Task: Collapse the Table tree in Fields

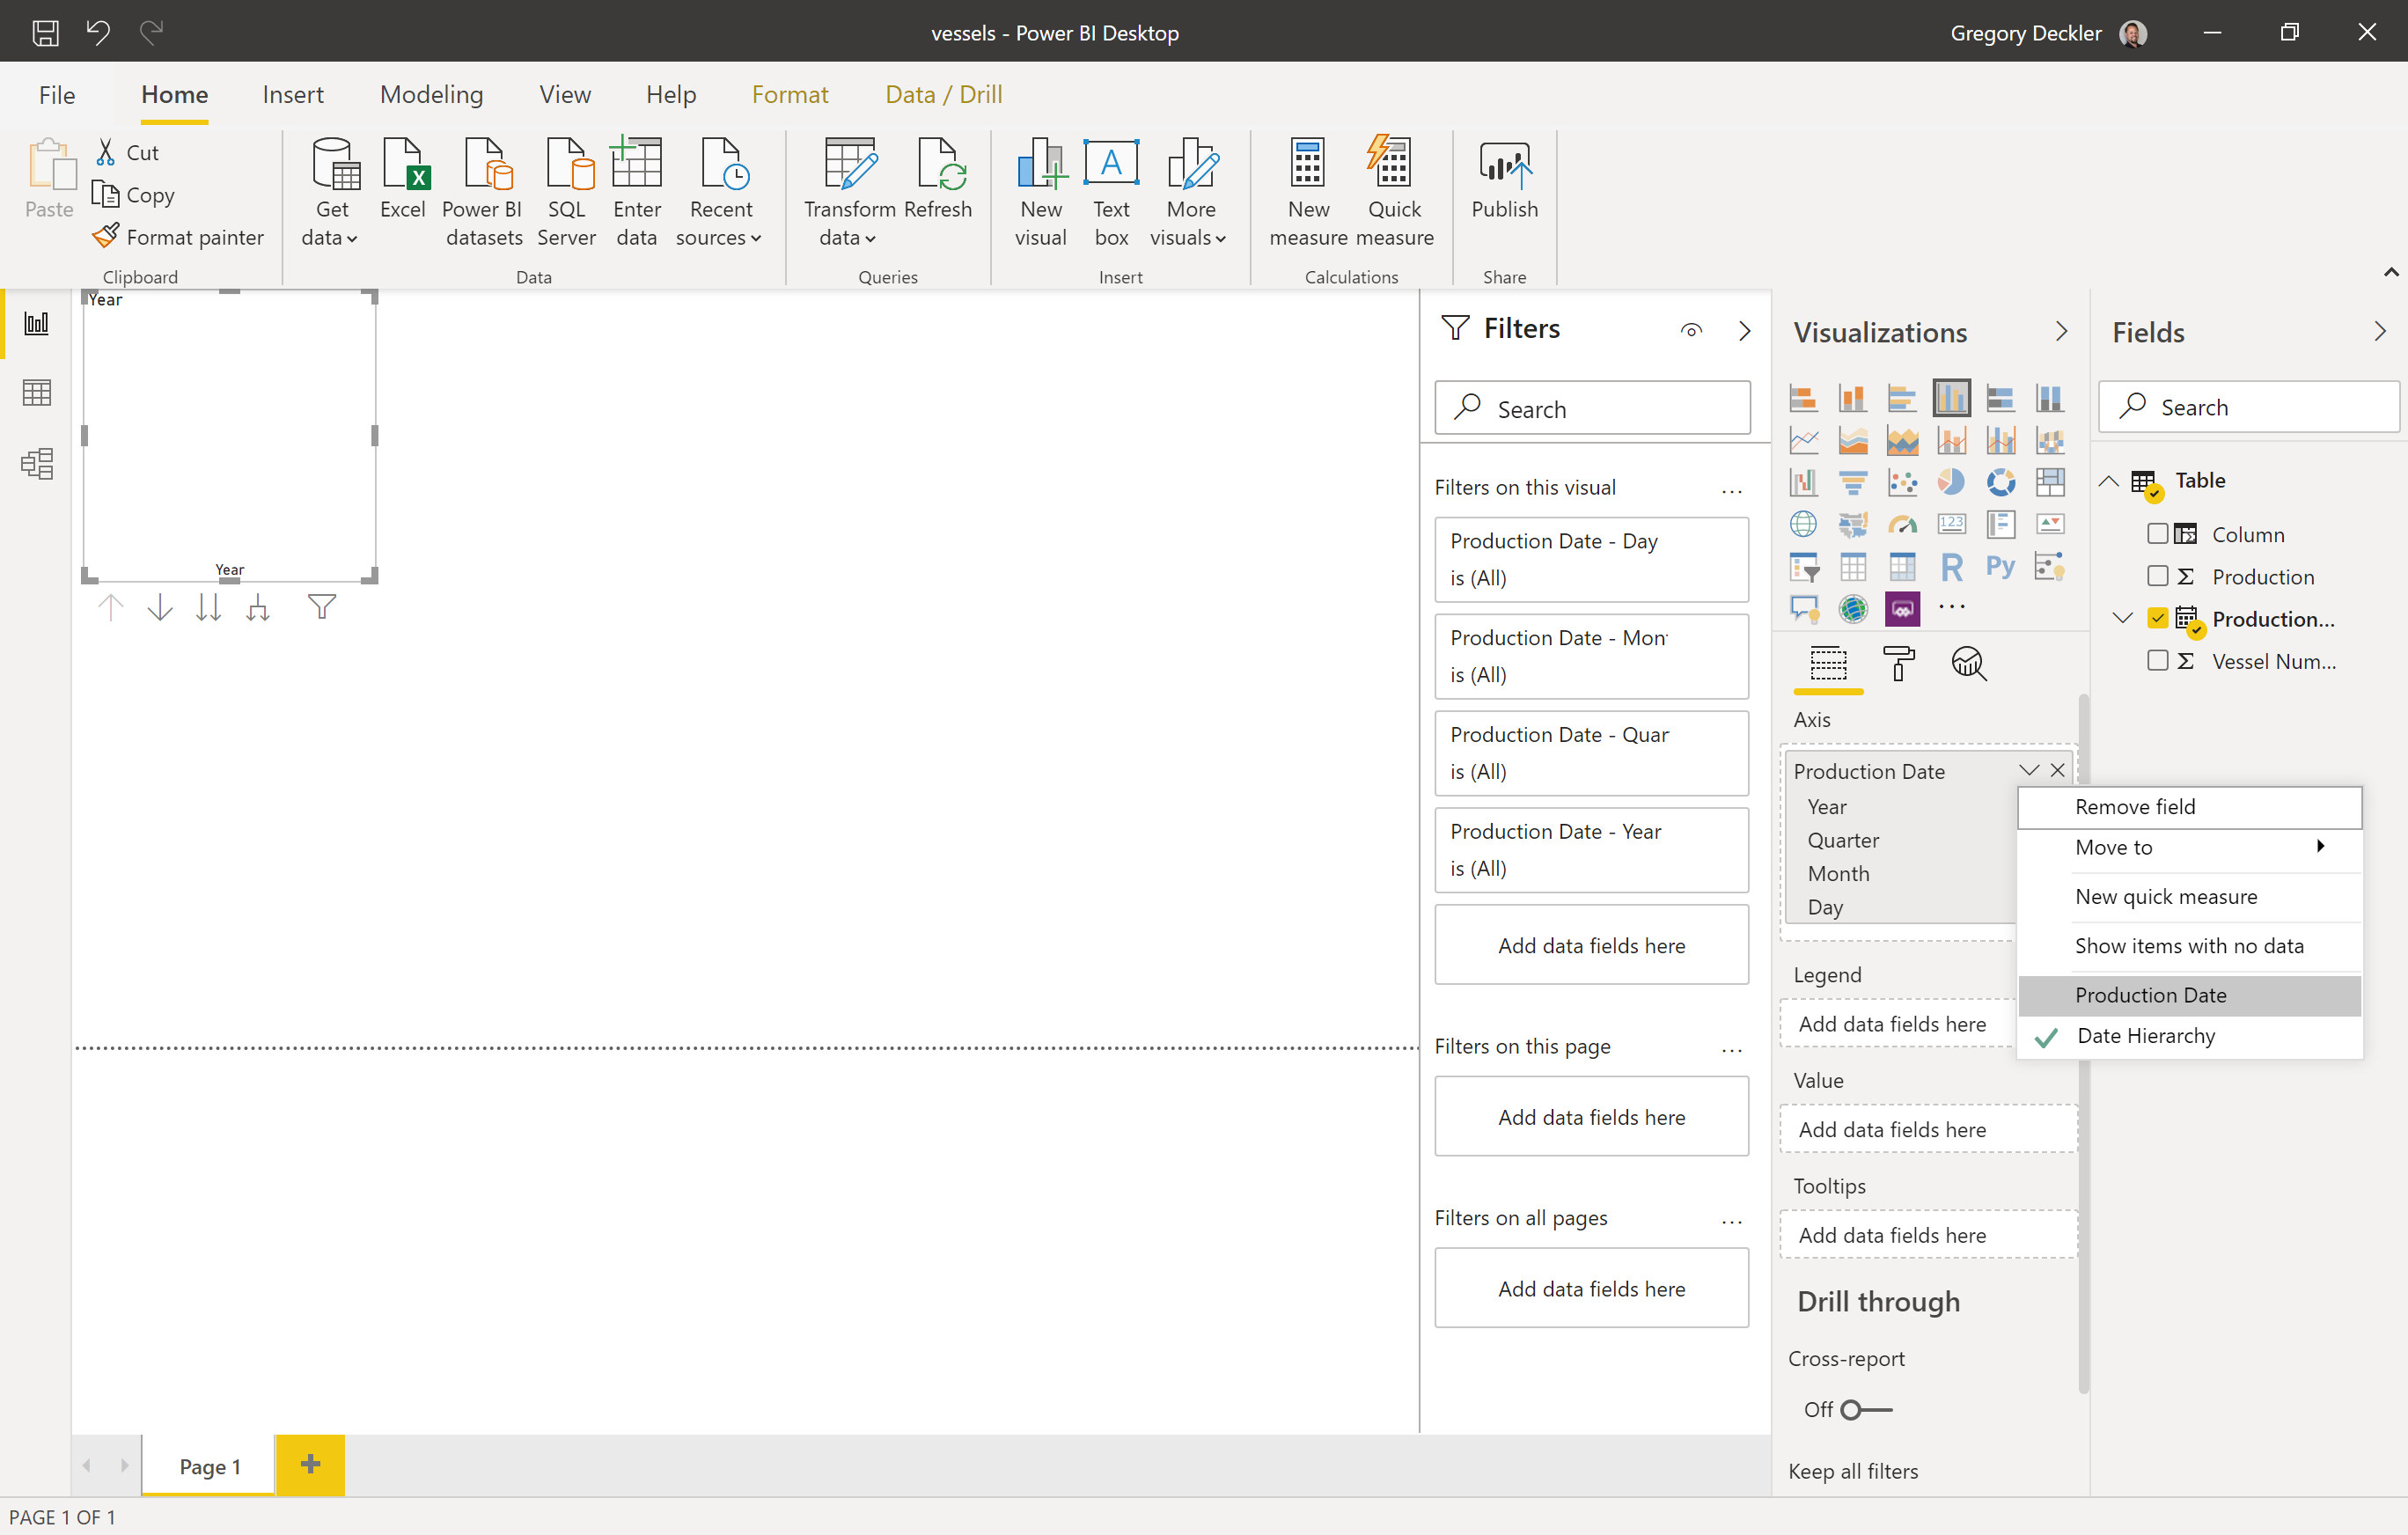Action: pos(2108,481)
